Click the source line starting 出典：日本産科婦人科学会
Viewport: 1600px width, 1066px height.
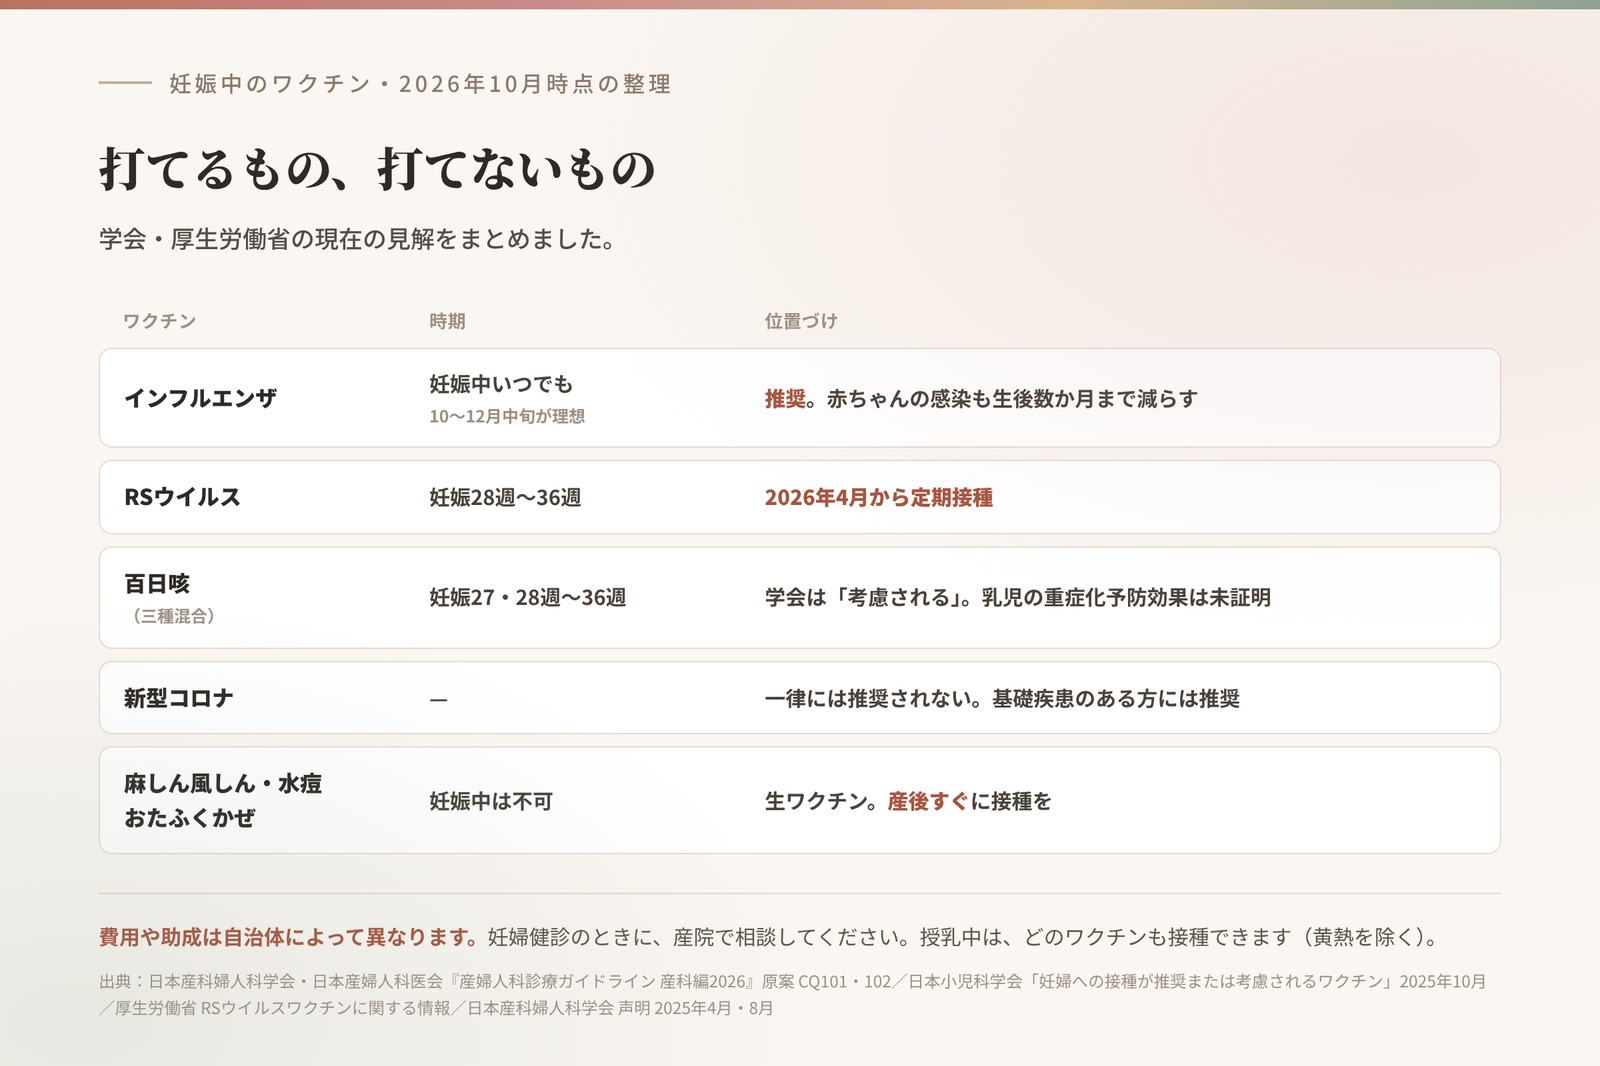(x=793, y=982)
